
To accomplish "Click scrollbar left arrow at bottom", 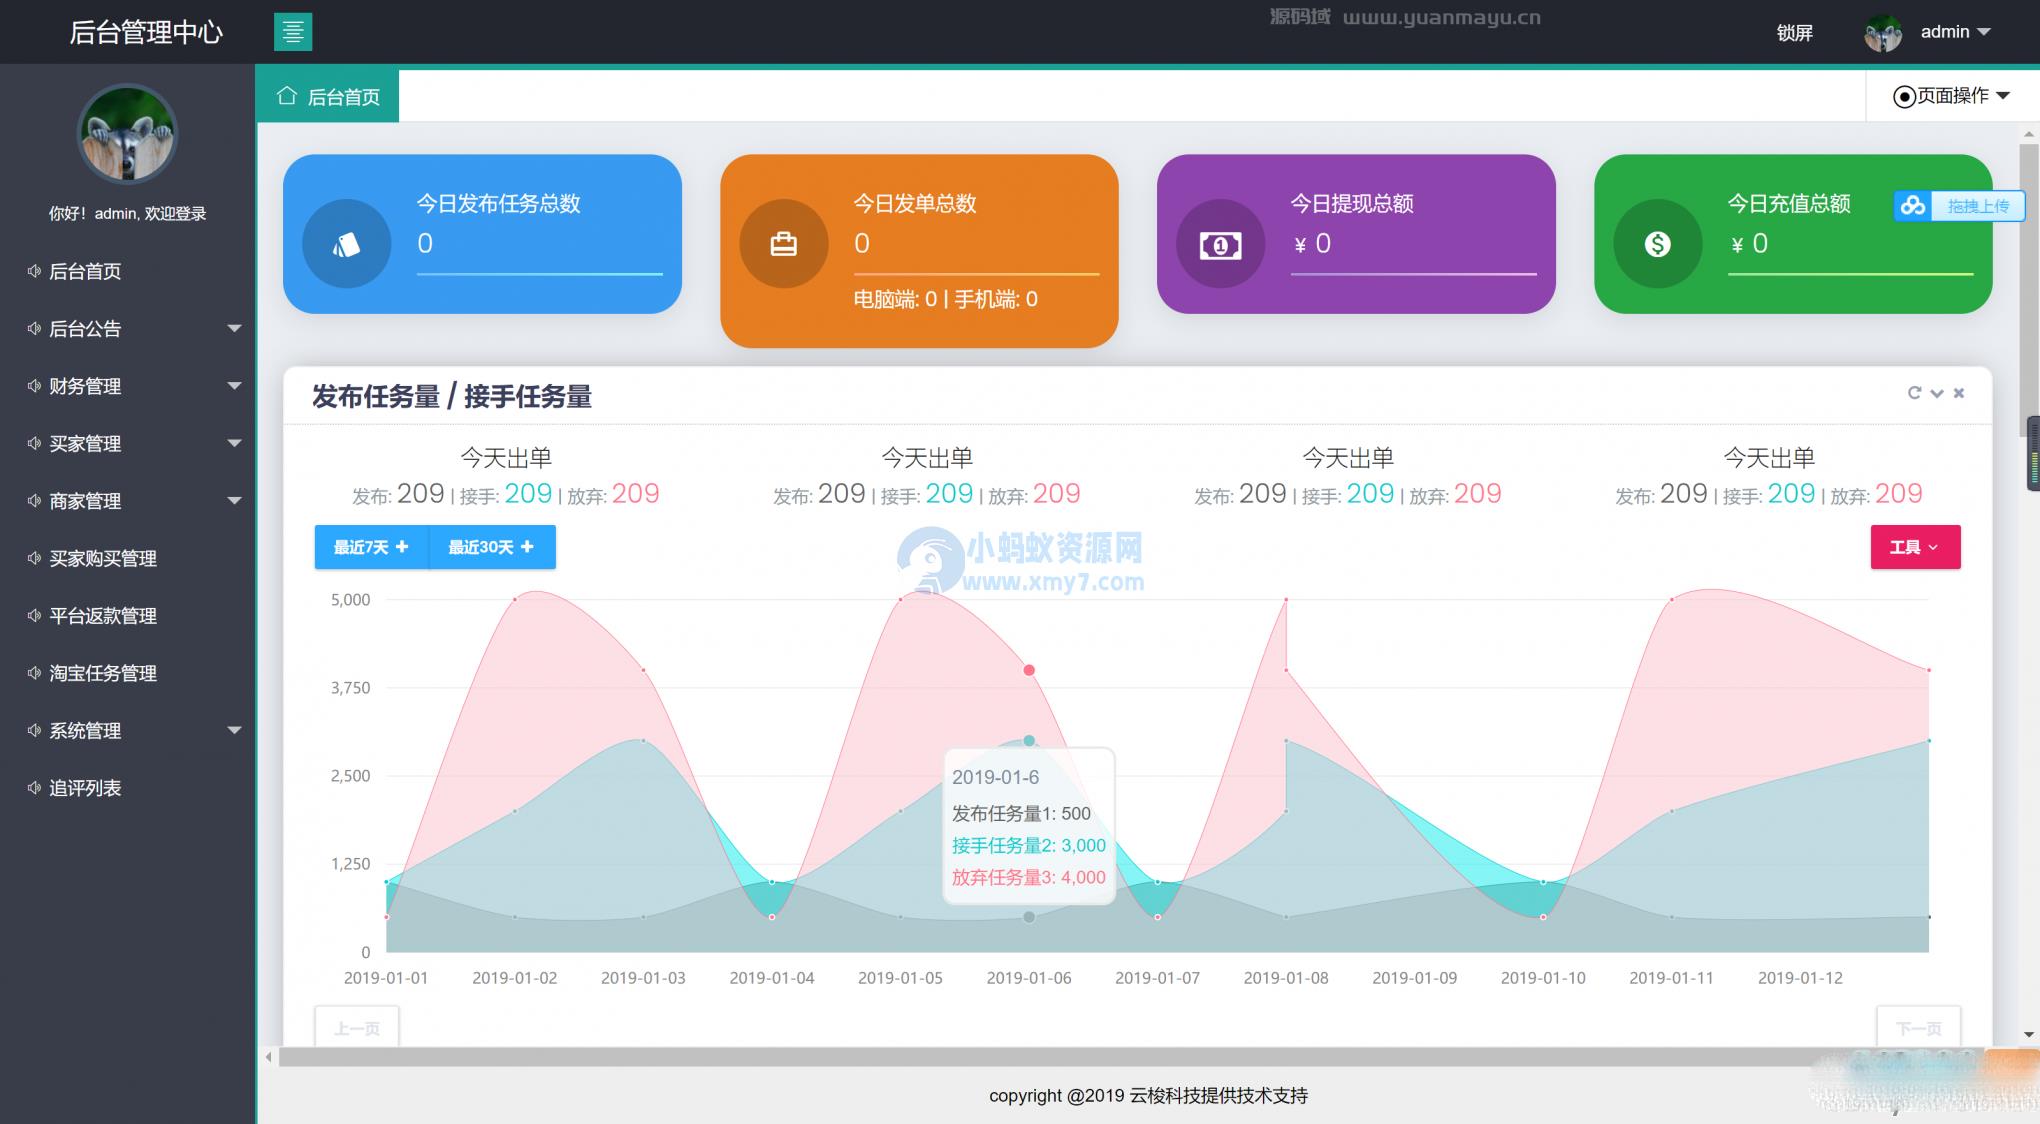I will pyautogui.click(x=268, y=1057).
